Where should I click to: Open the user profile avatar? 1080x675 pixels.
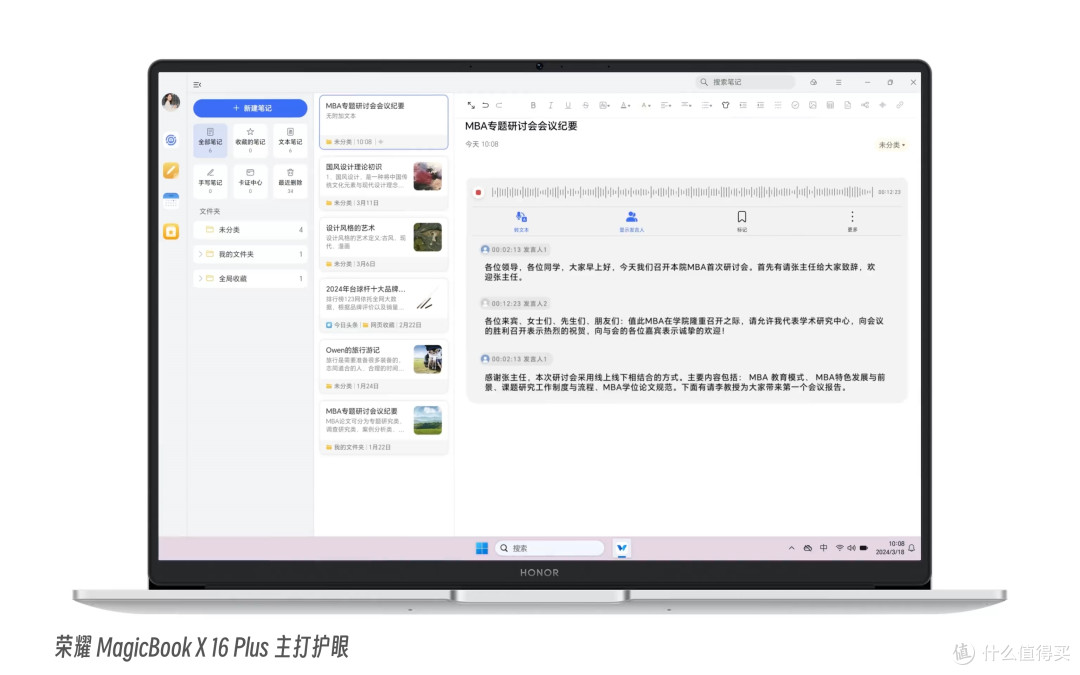tap(171, 102)
